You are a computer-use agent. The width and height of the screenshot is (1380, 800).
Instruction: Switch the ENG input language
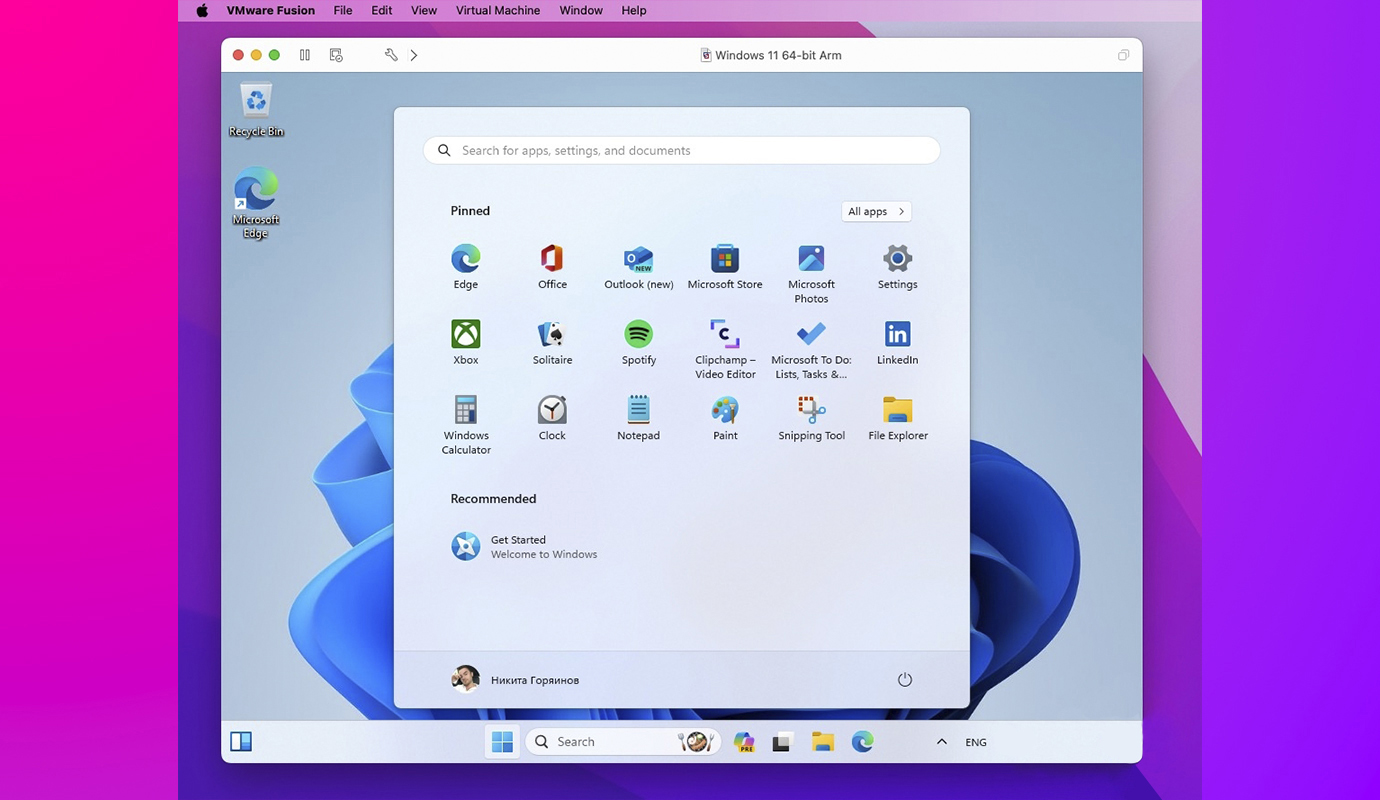(976, 742)
